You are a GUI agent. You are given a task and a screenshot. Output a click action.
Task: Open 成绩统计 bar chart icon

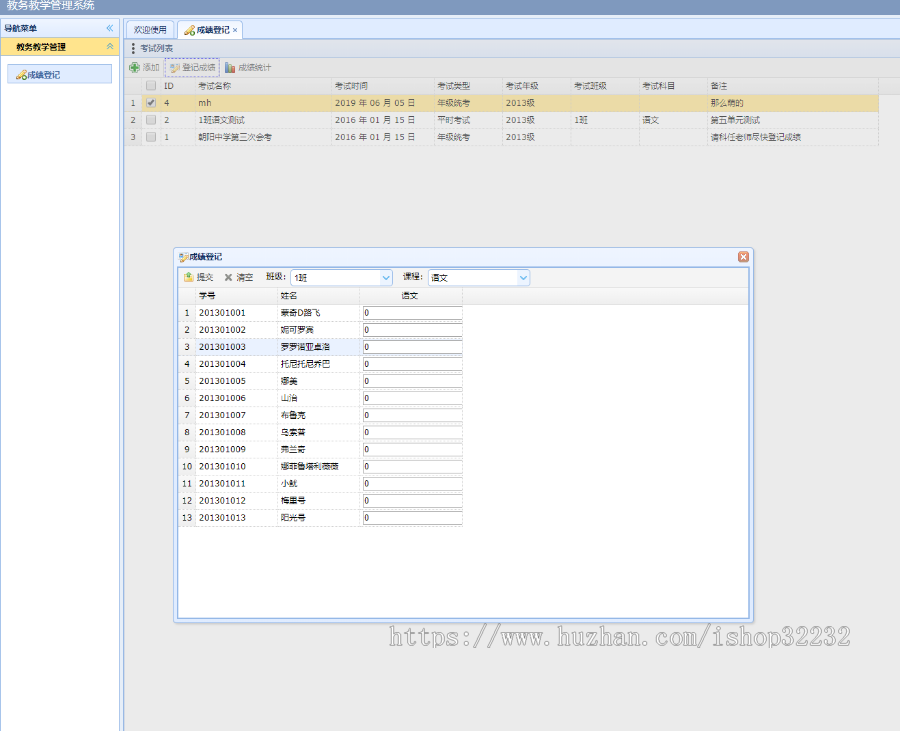[x=231, y=68]
